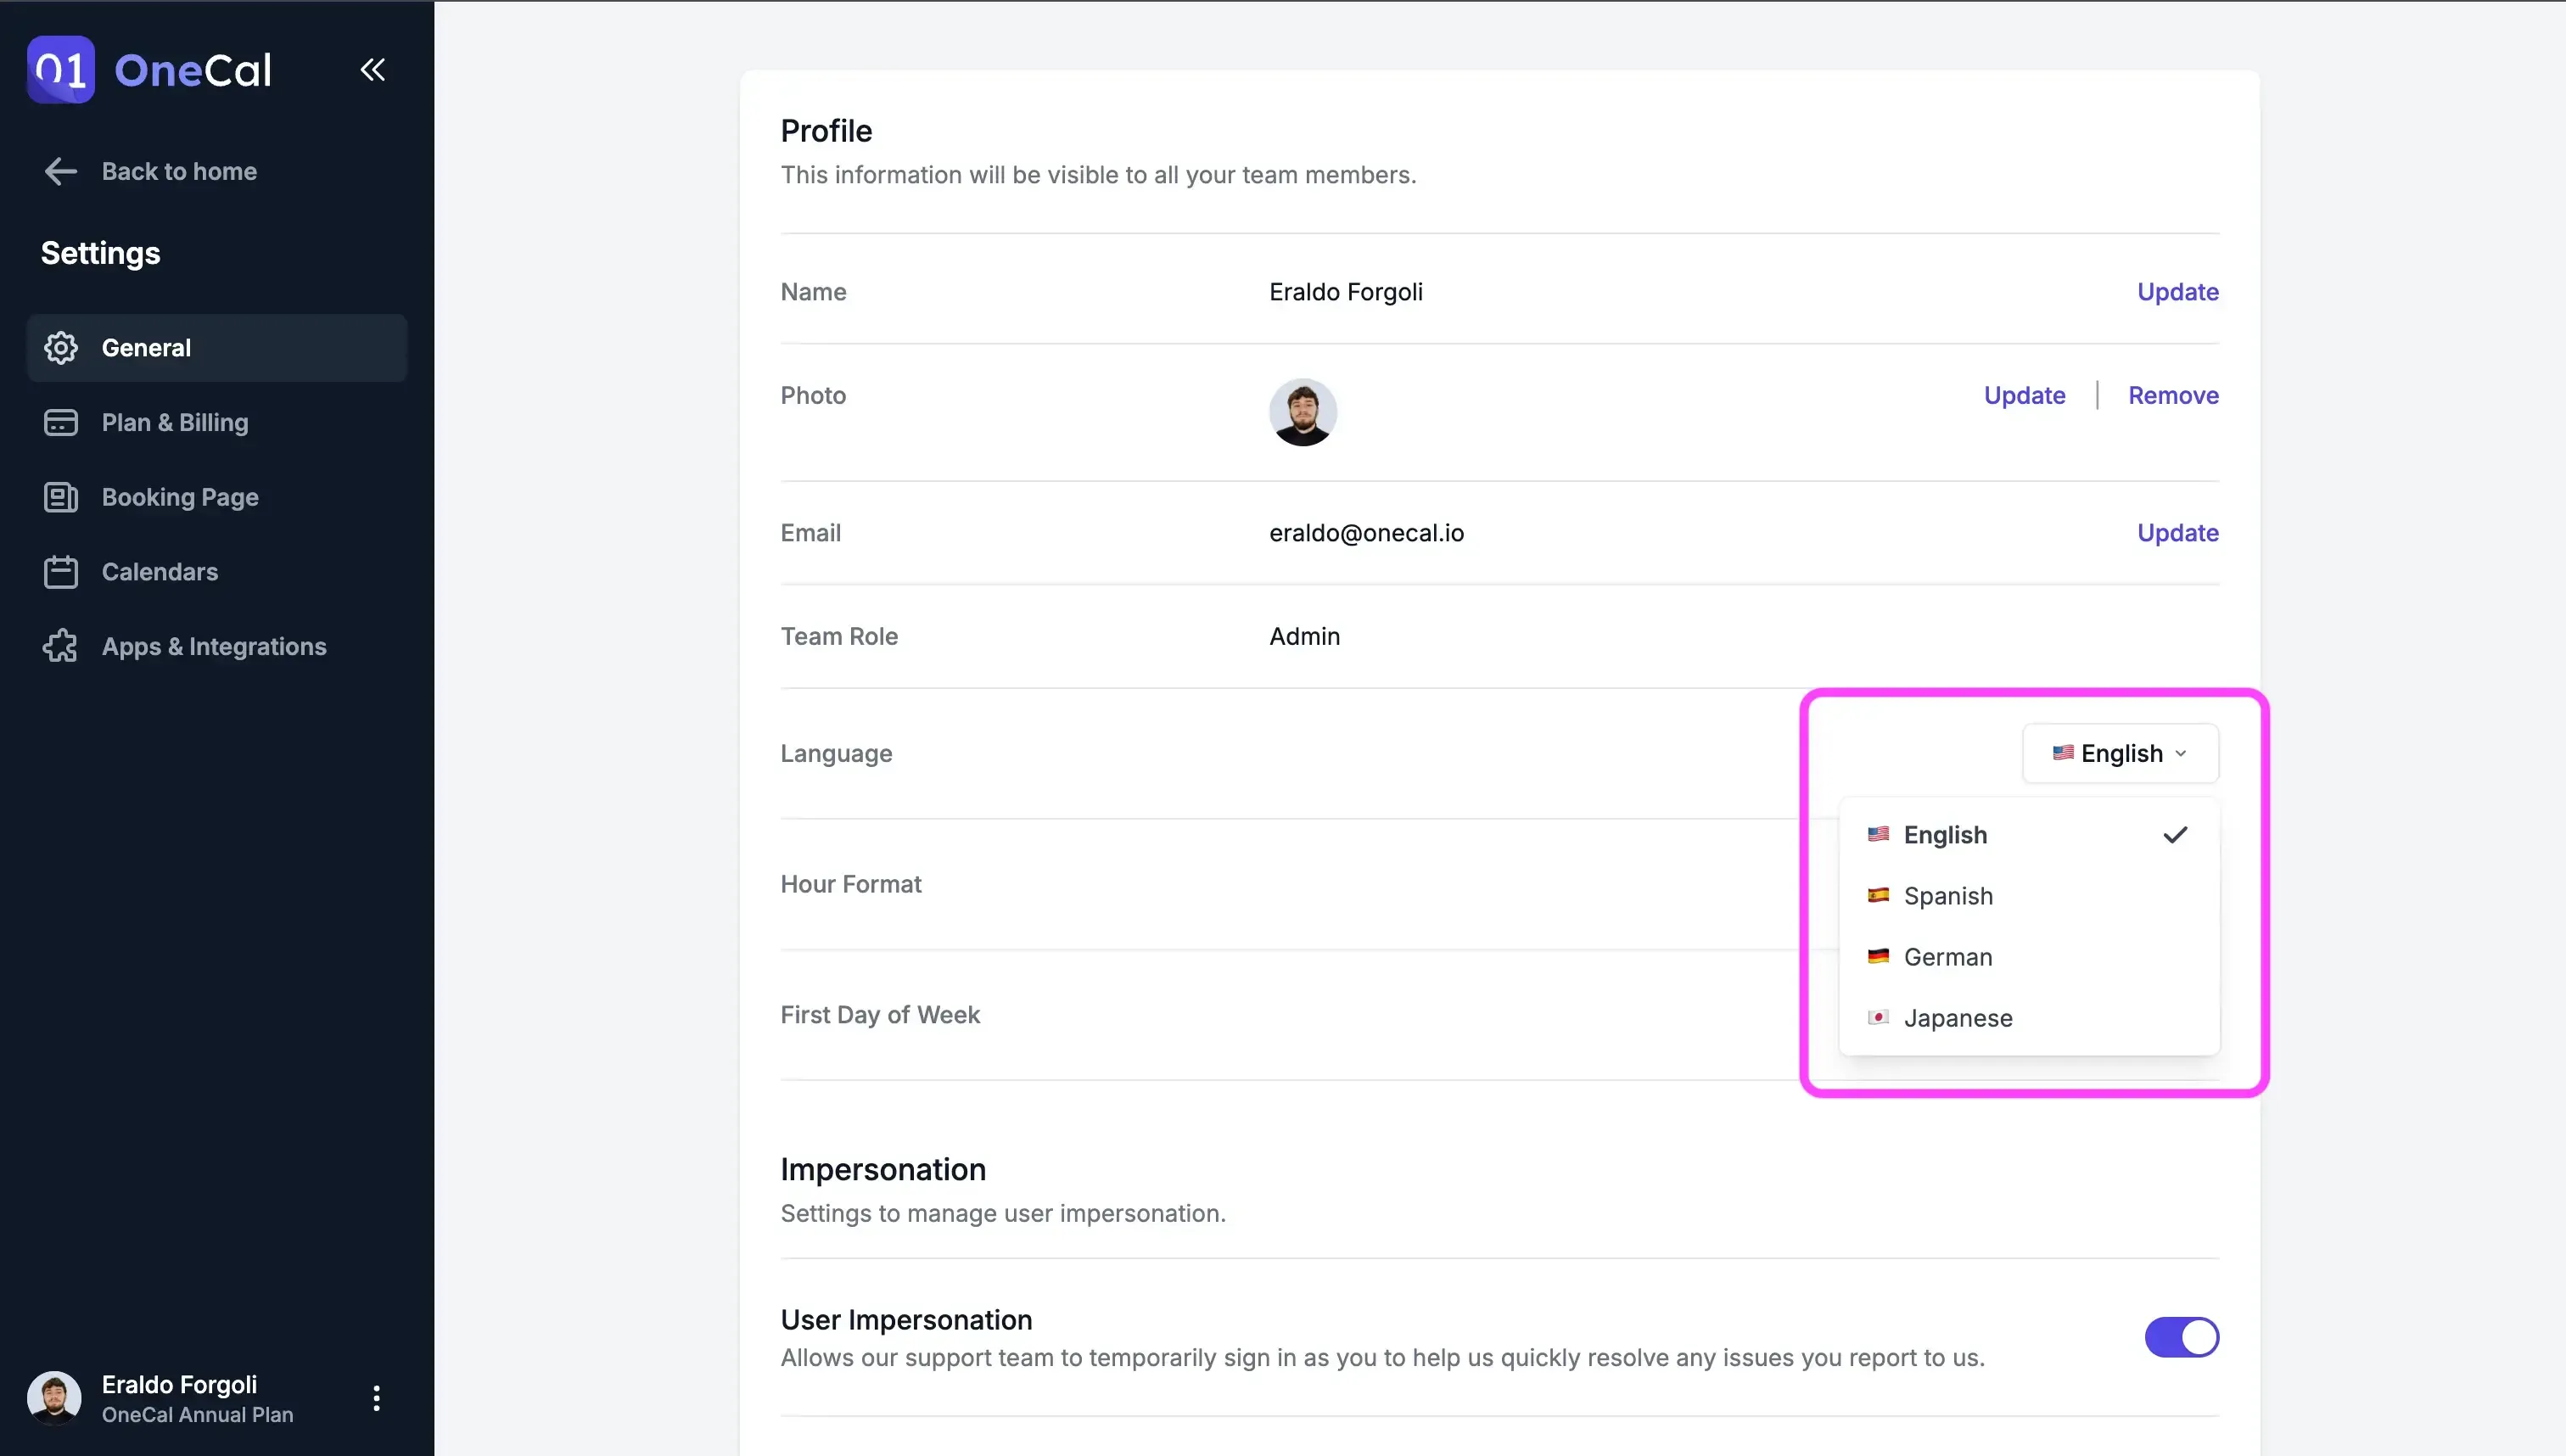Click Update link for Photo
Image resolution: width=2566 pixels, height=1456 pixels.
click(2024, 395)
